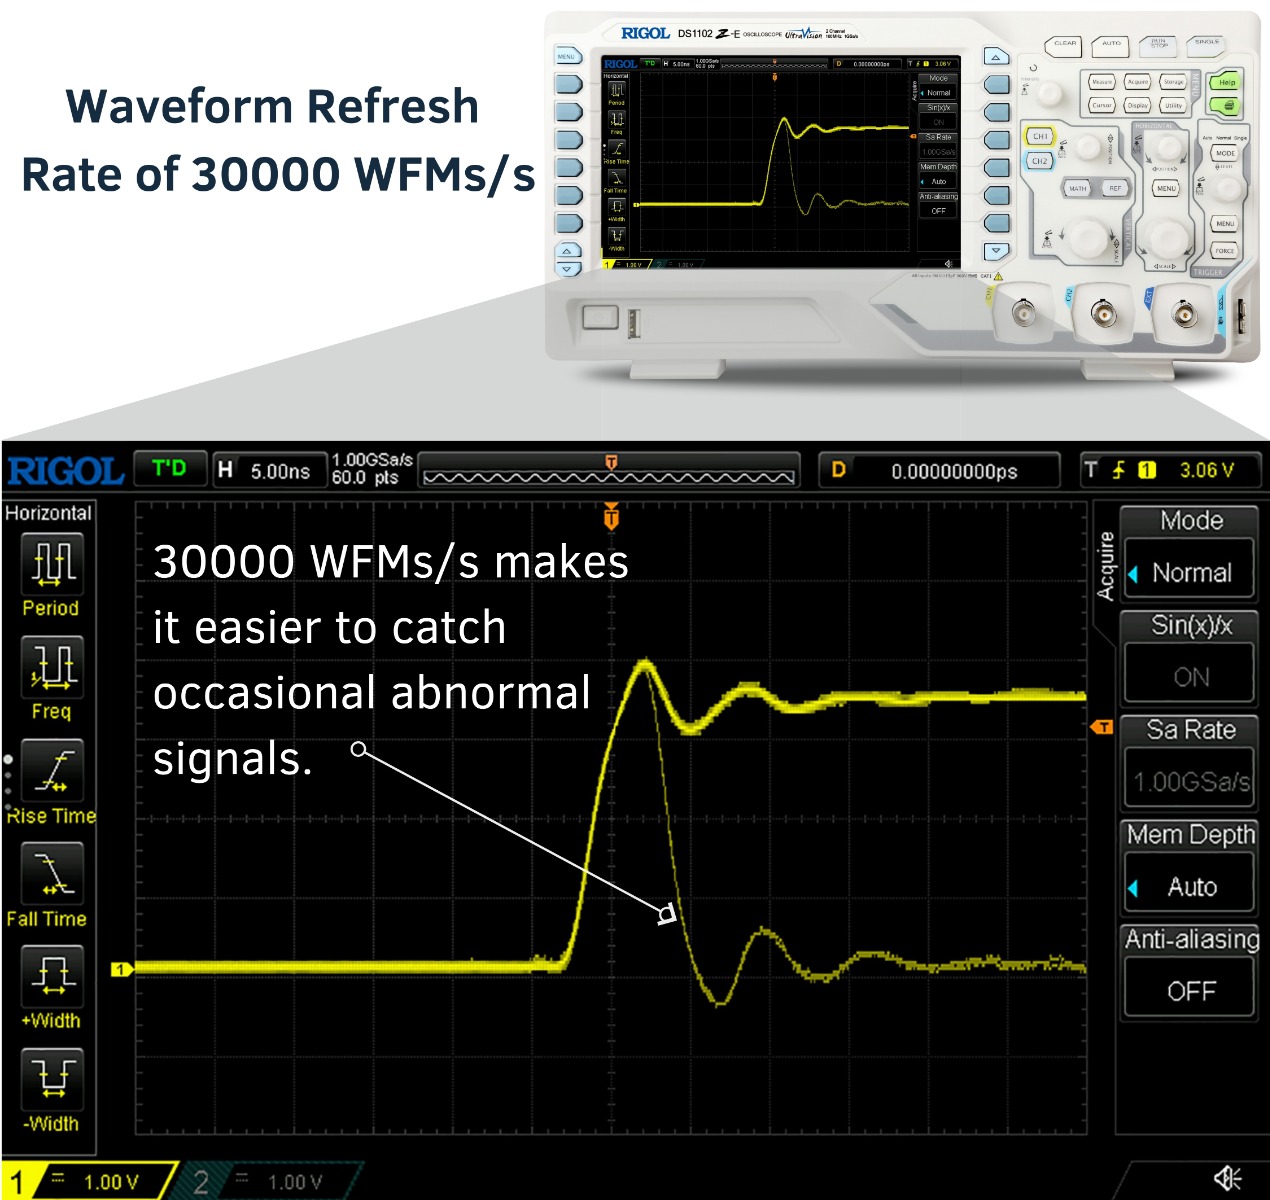Screen dimensions: 1270x1200
Task: Click the sound speaker icon on enlarged screen
Action: 1227,1178
